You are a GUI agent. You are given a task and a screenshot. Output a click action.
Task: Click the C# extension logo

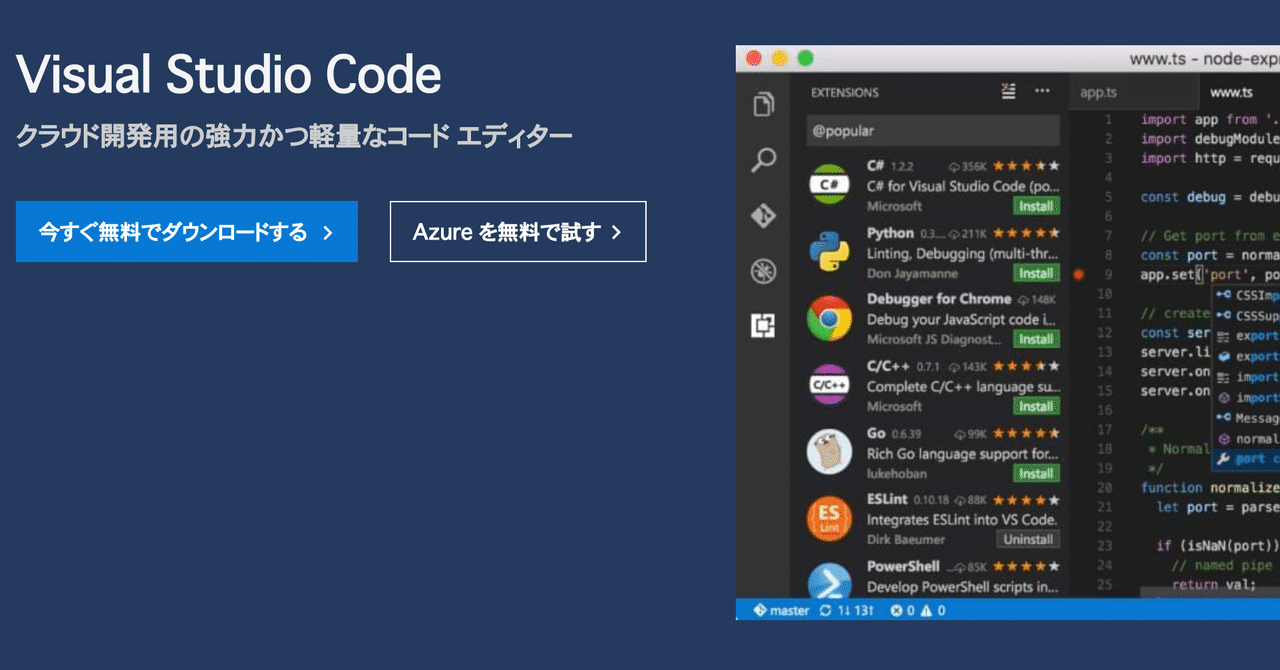829,184
